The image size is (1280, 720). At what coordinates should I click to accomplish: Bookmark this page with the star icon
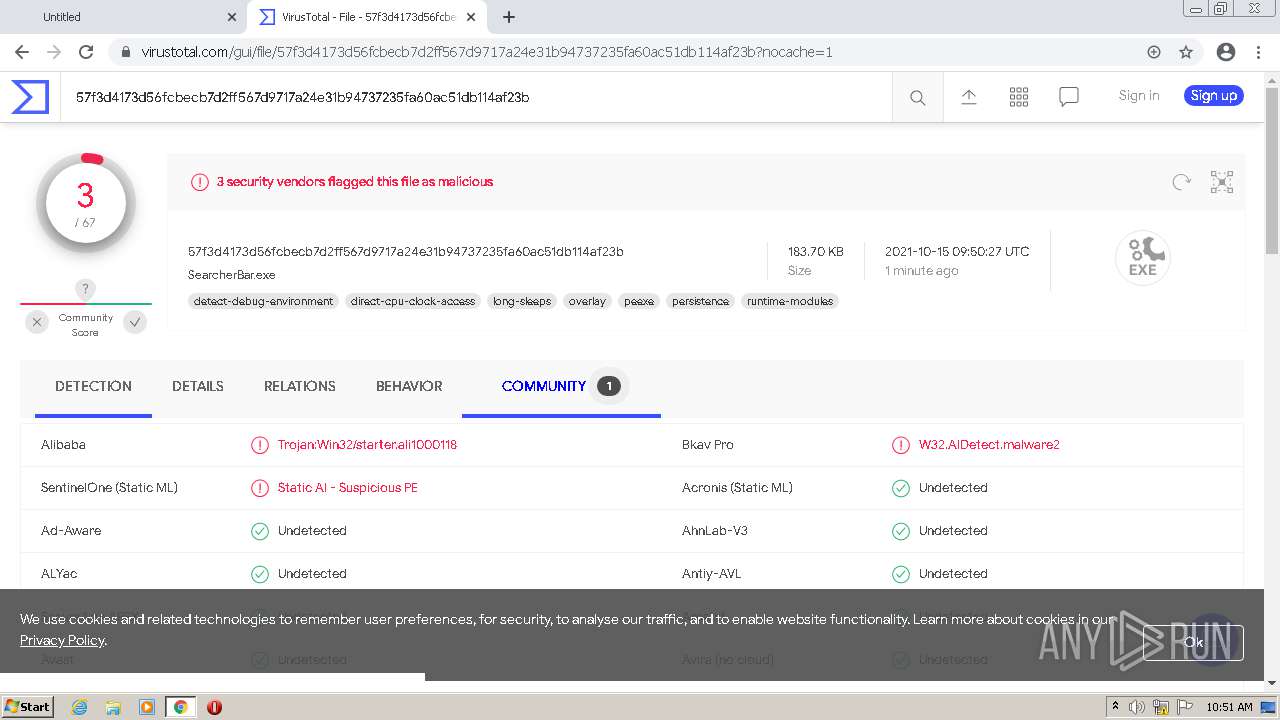pyautogui.click(x=1186, y=52)
